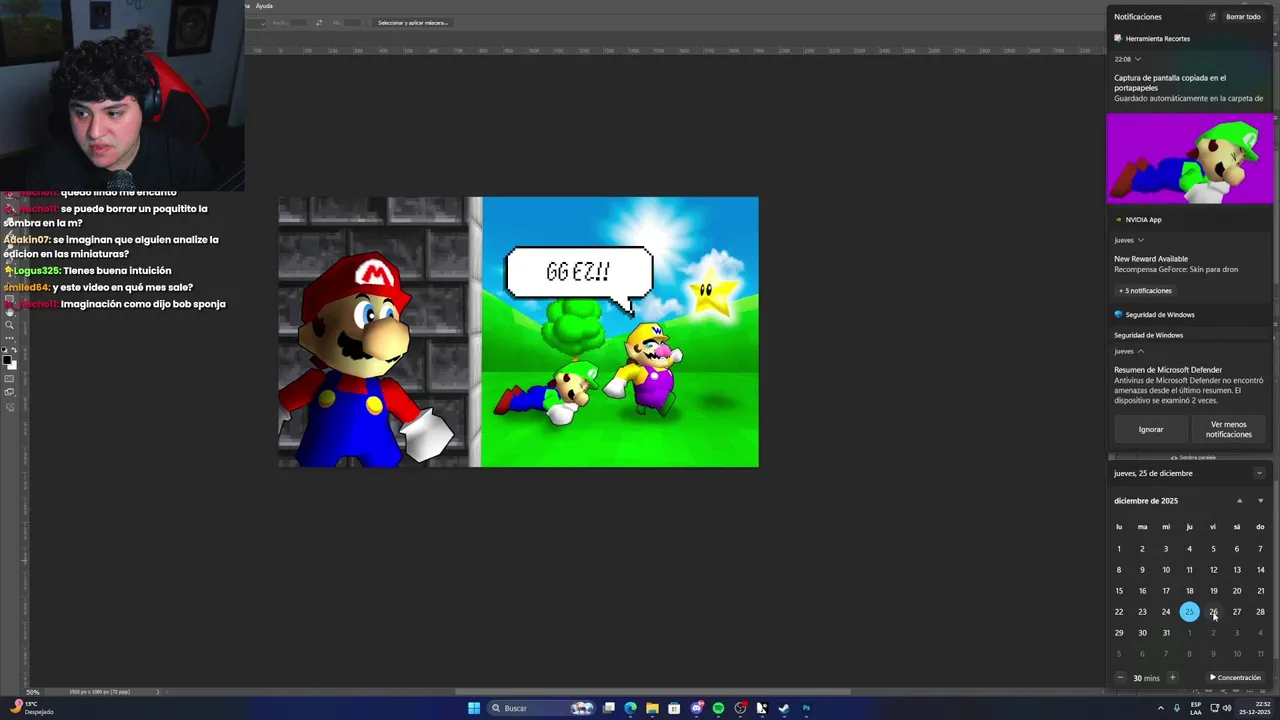Launch Microsoft Edge from the taskbar
Screen dimensions: 1280x720
[x=630, y=708]
